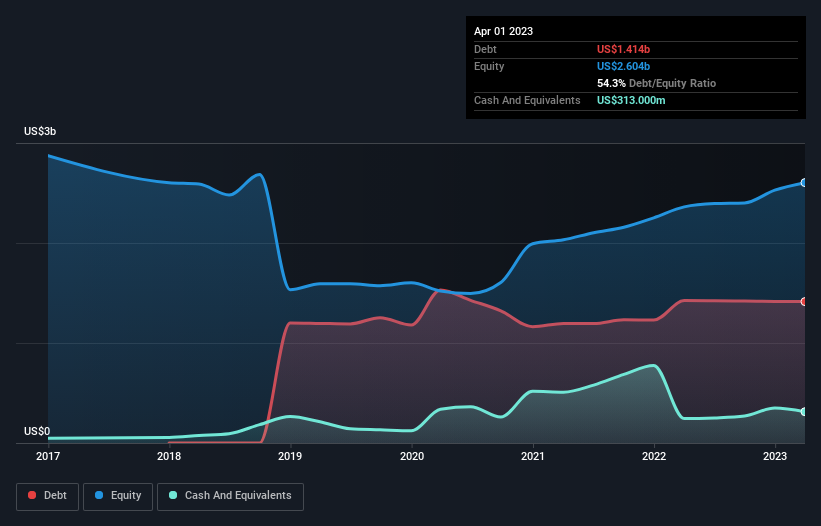
Task: Click the US$1.414b debt value
Action: (x=623, y=49)
